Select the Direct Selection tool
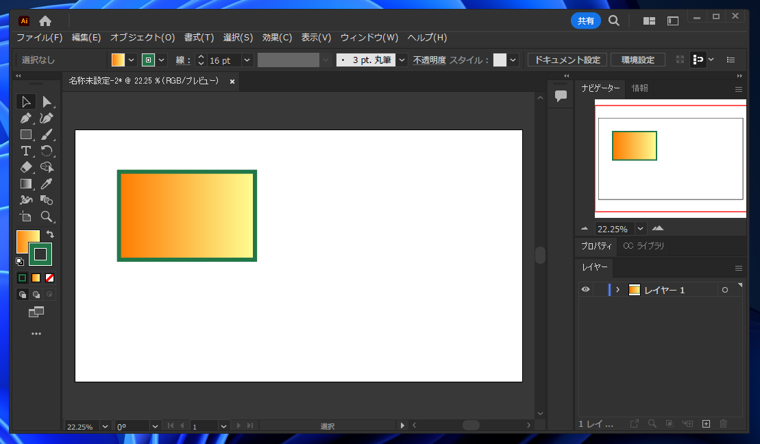 pos(47,102)
